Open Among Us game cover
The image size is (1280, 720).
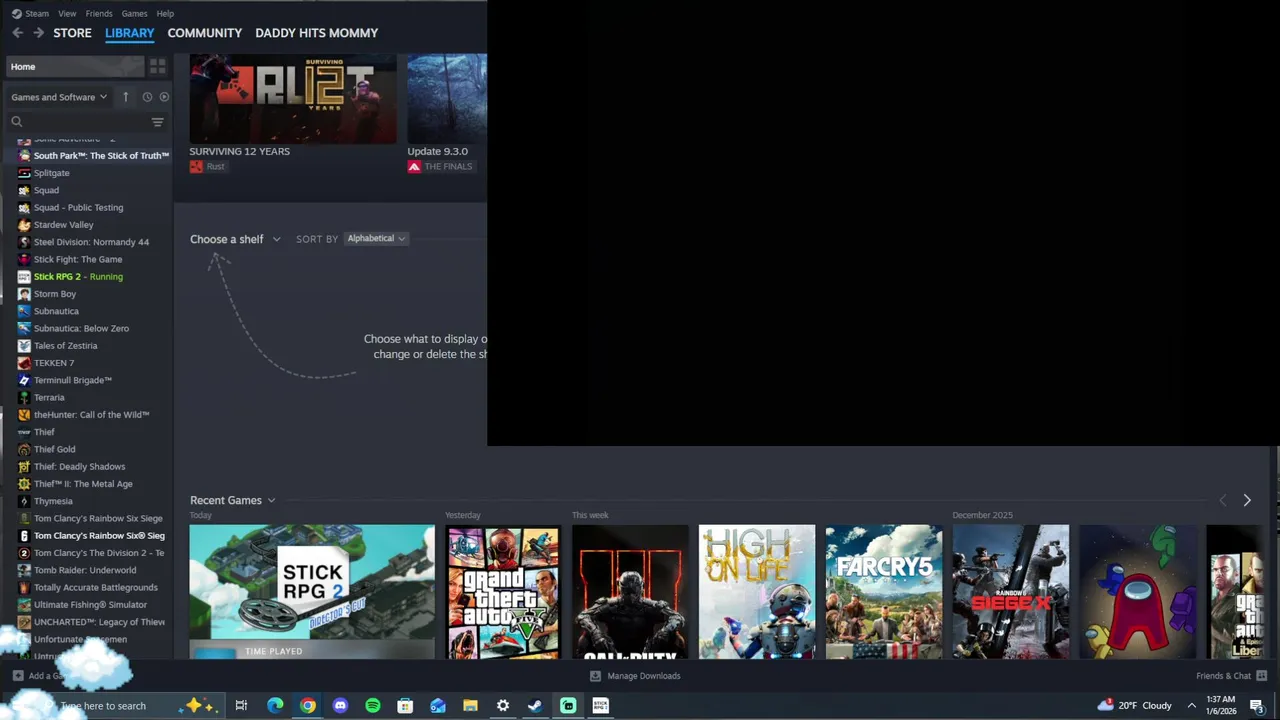coord(1138,592)
